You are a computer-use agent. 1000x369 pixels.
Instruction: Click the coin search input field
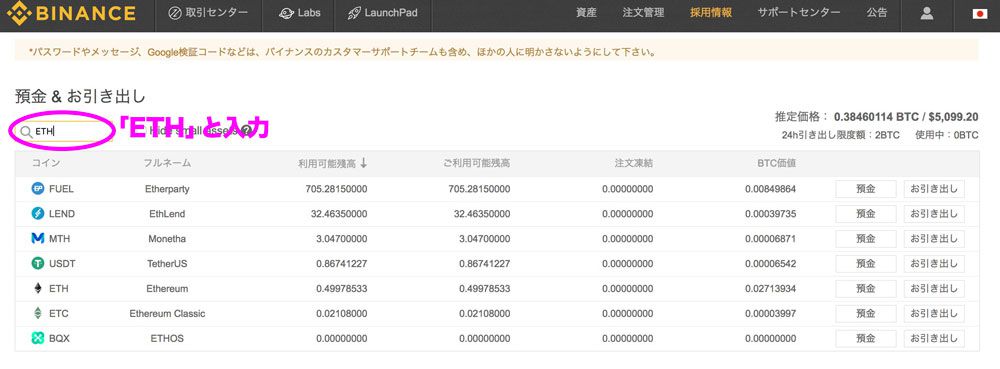click(64, 131)
